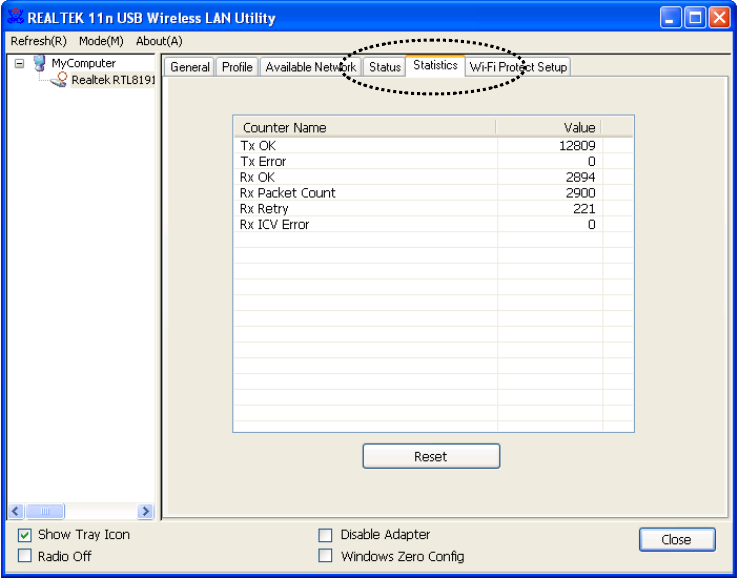Open the Refresh(R) menu
Image resolution: width=738 pixels, height=578 pixels.
coord(39,41)
